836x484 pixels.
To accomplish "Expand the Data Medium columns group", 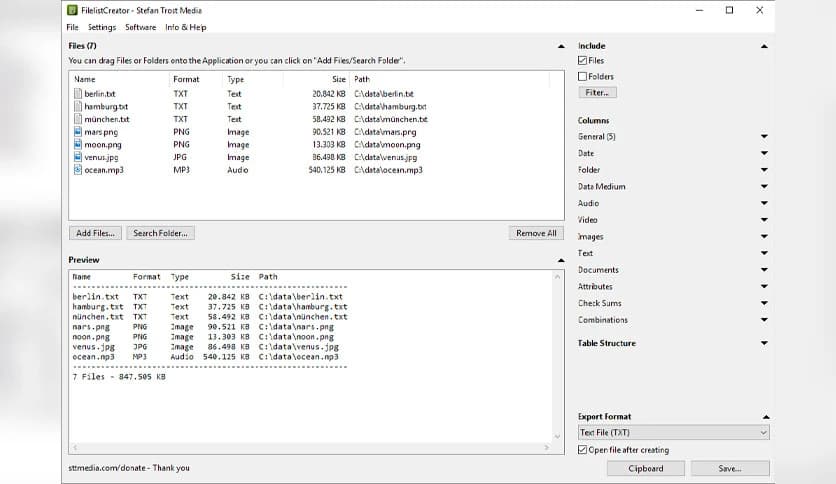I will 764,187.
